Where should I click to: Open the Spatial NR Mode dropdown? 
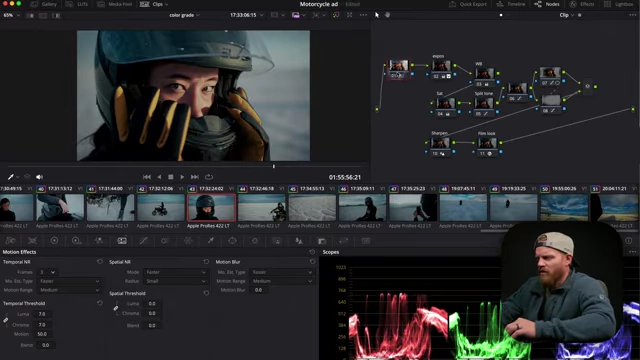(175, 272)
